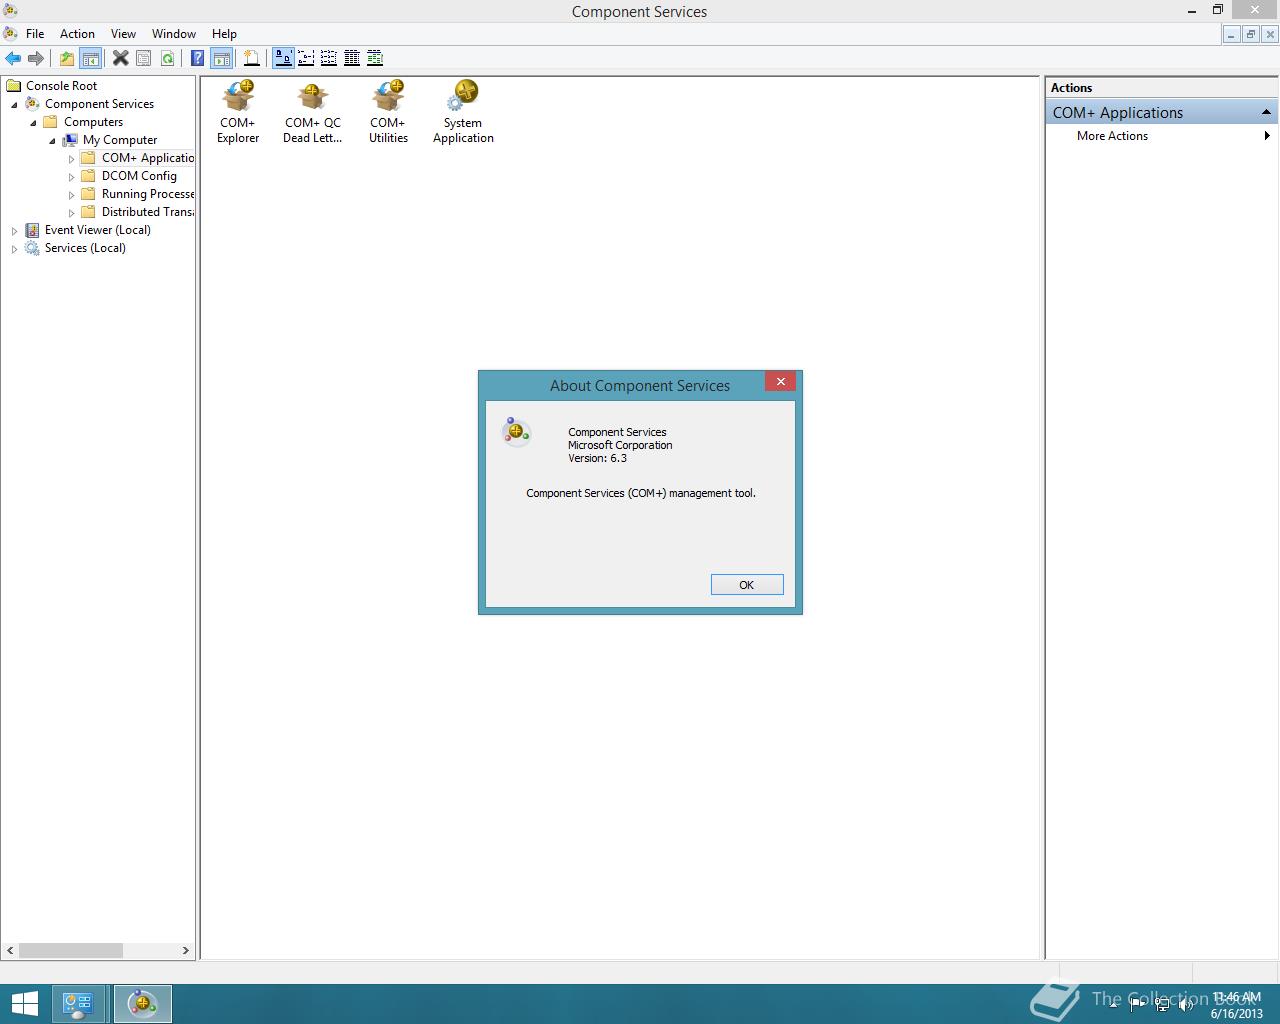Select Component Services in the console tree
This screenshot has width=1280, height=1024.
[x=99, y=104]
